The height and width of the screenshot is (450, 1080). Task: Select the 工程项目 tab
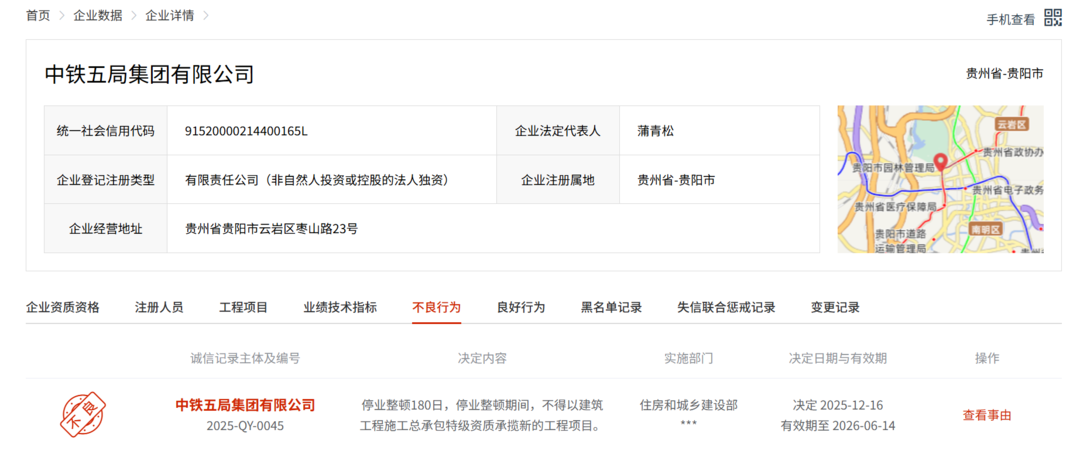244,307
